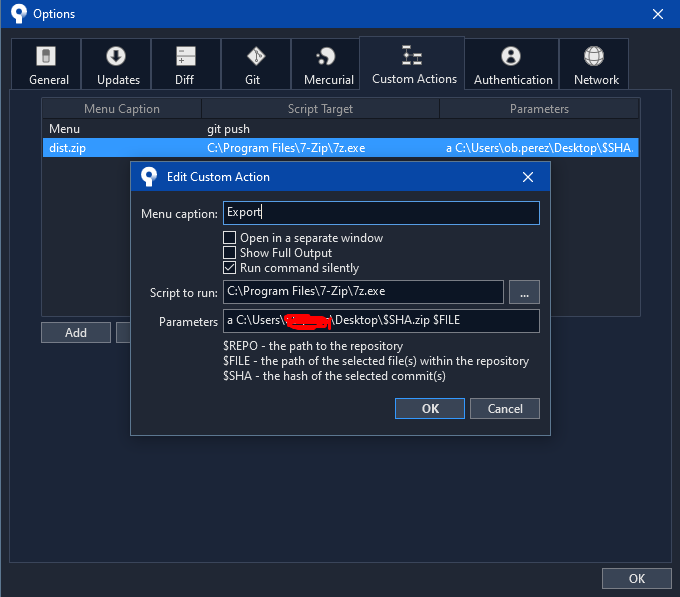The image size is (680, 597).
Task: Click the dist.zip parameters cell
Action: tap(539, 148)
